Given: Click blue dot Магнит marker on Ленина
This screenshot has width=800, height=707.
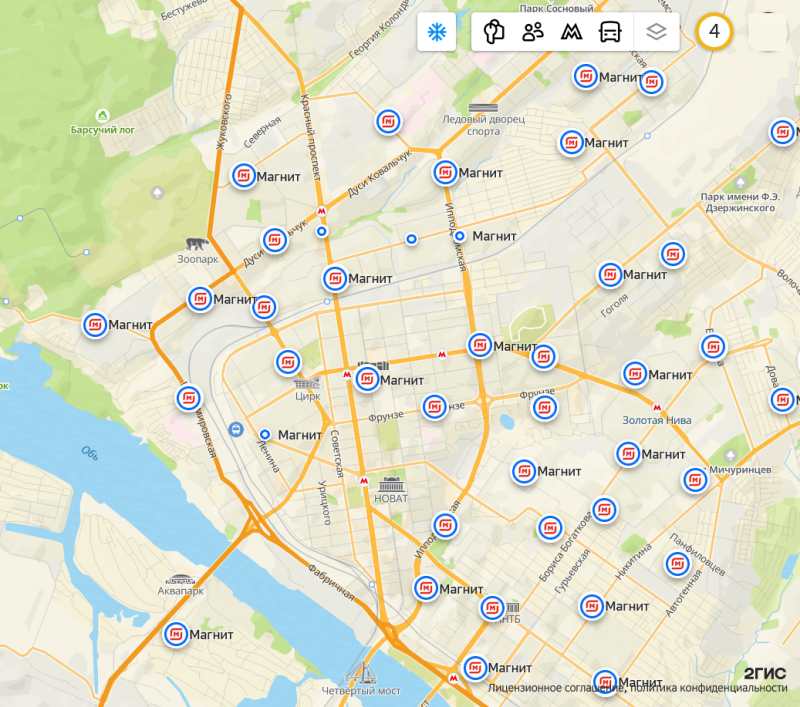Looking at the screenshot, I should (265, 435).
